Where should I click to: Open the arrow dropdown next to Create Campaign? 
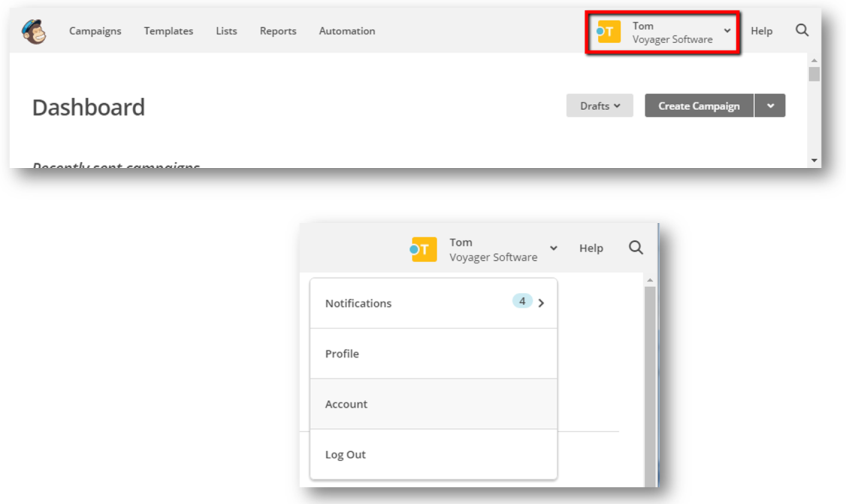pos(770,106)
